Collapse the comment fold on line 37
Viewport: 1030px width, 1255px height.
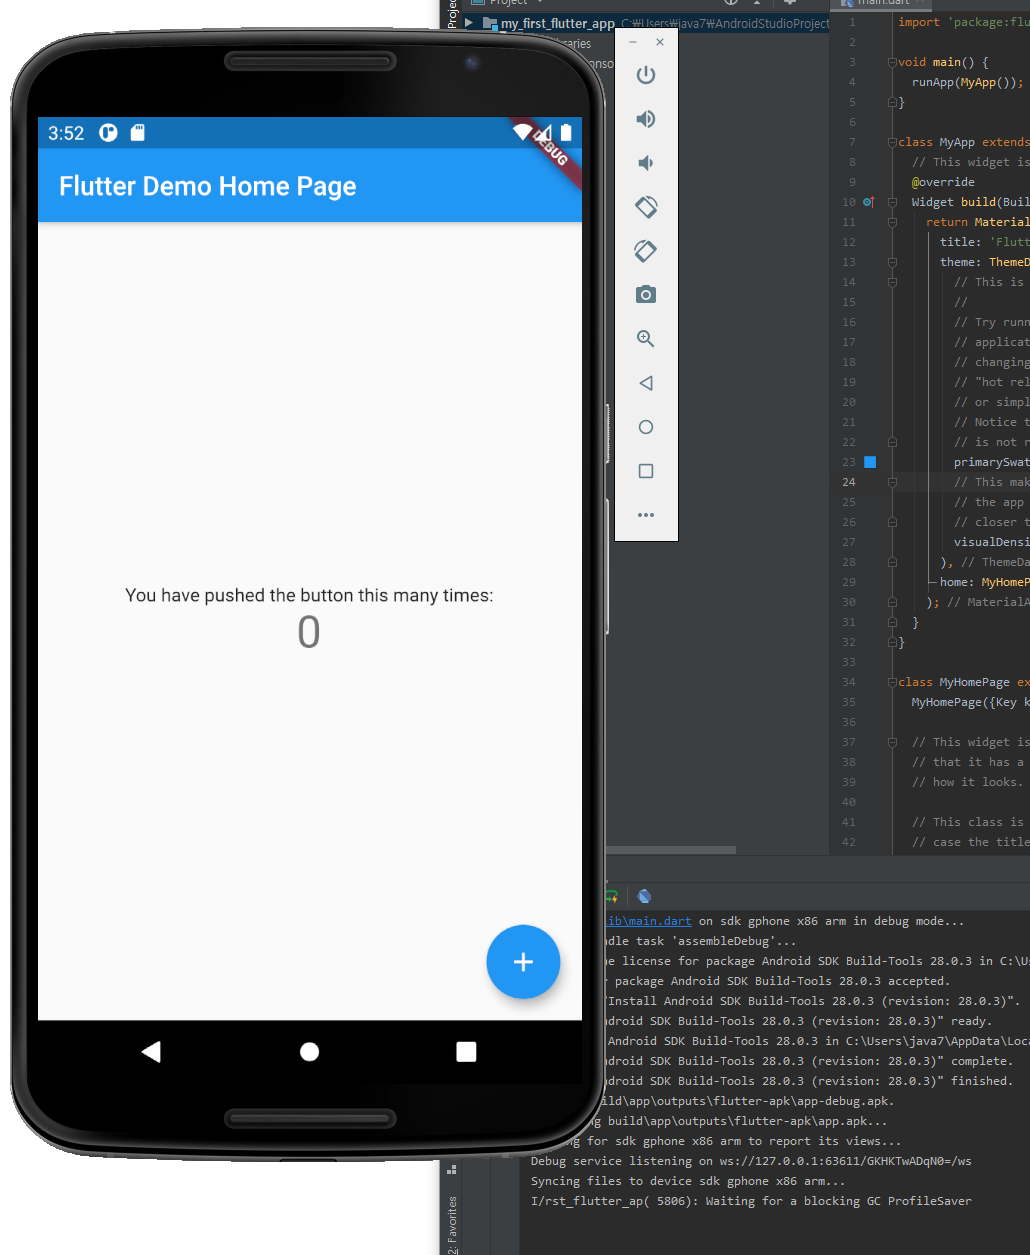point(891,742)
